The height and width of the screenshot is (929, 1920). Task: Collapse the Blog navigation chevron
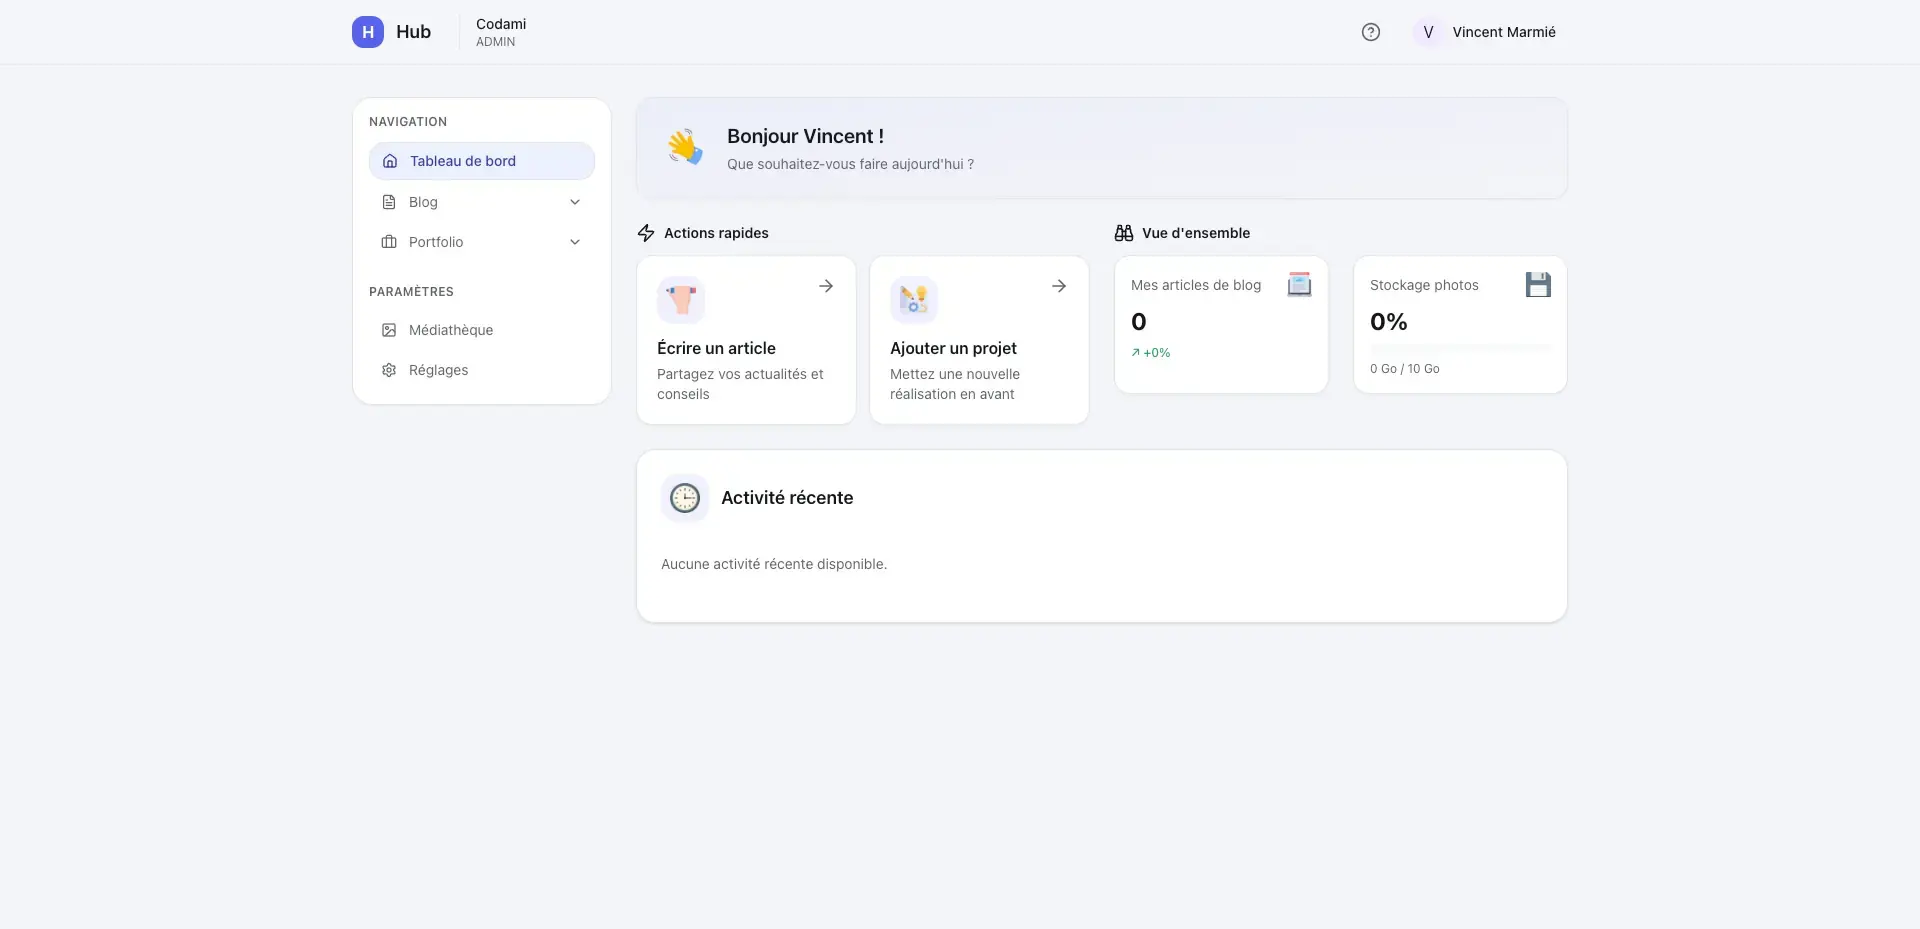pos(575,202)
